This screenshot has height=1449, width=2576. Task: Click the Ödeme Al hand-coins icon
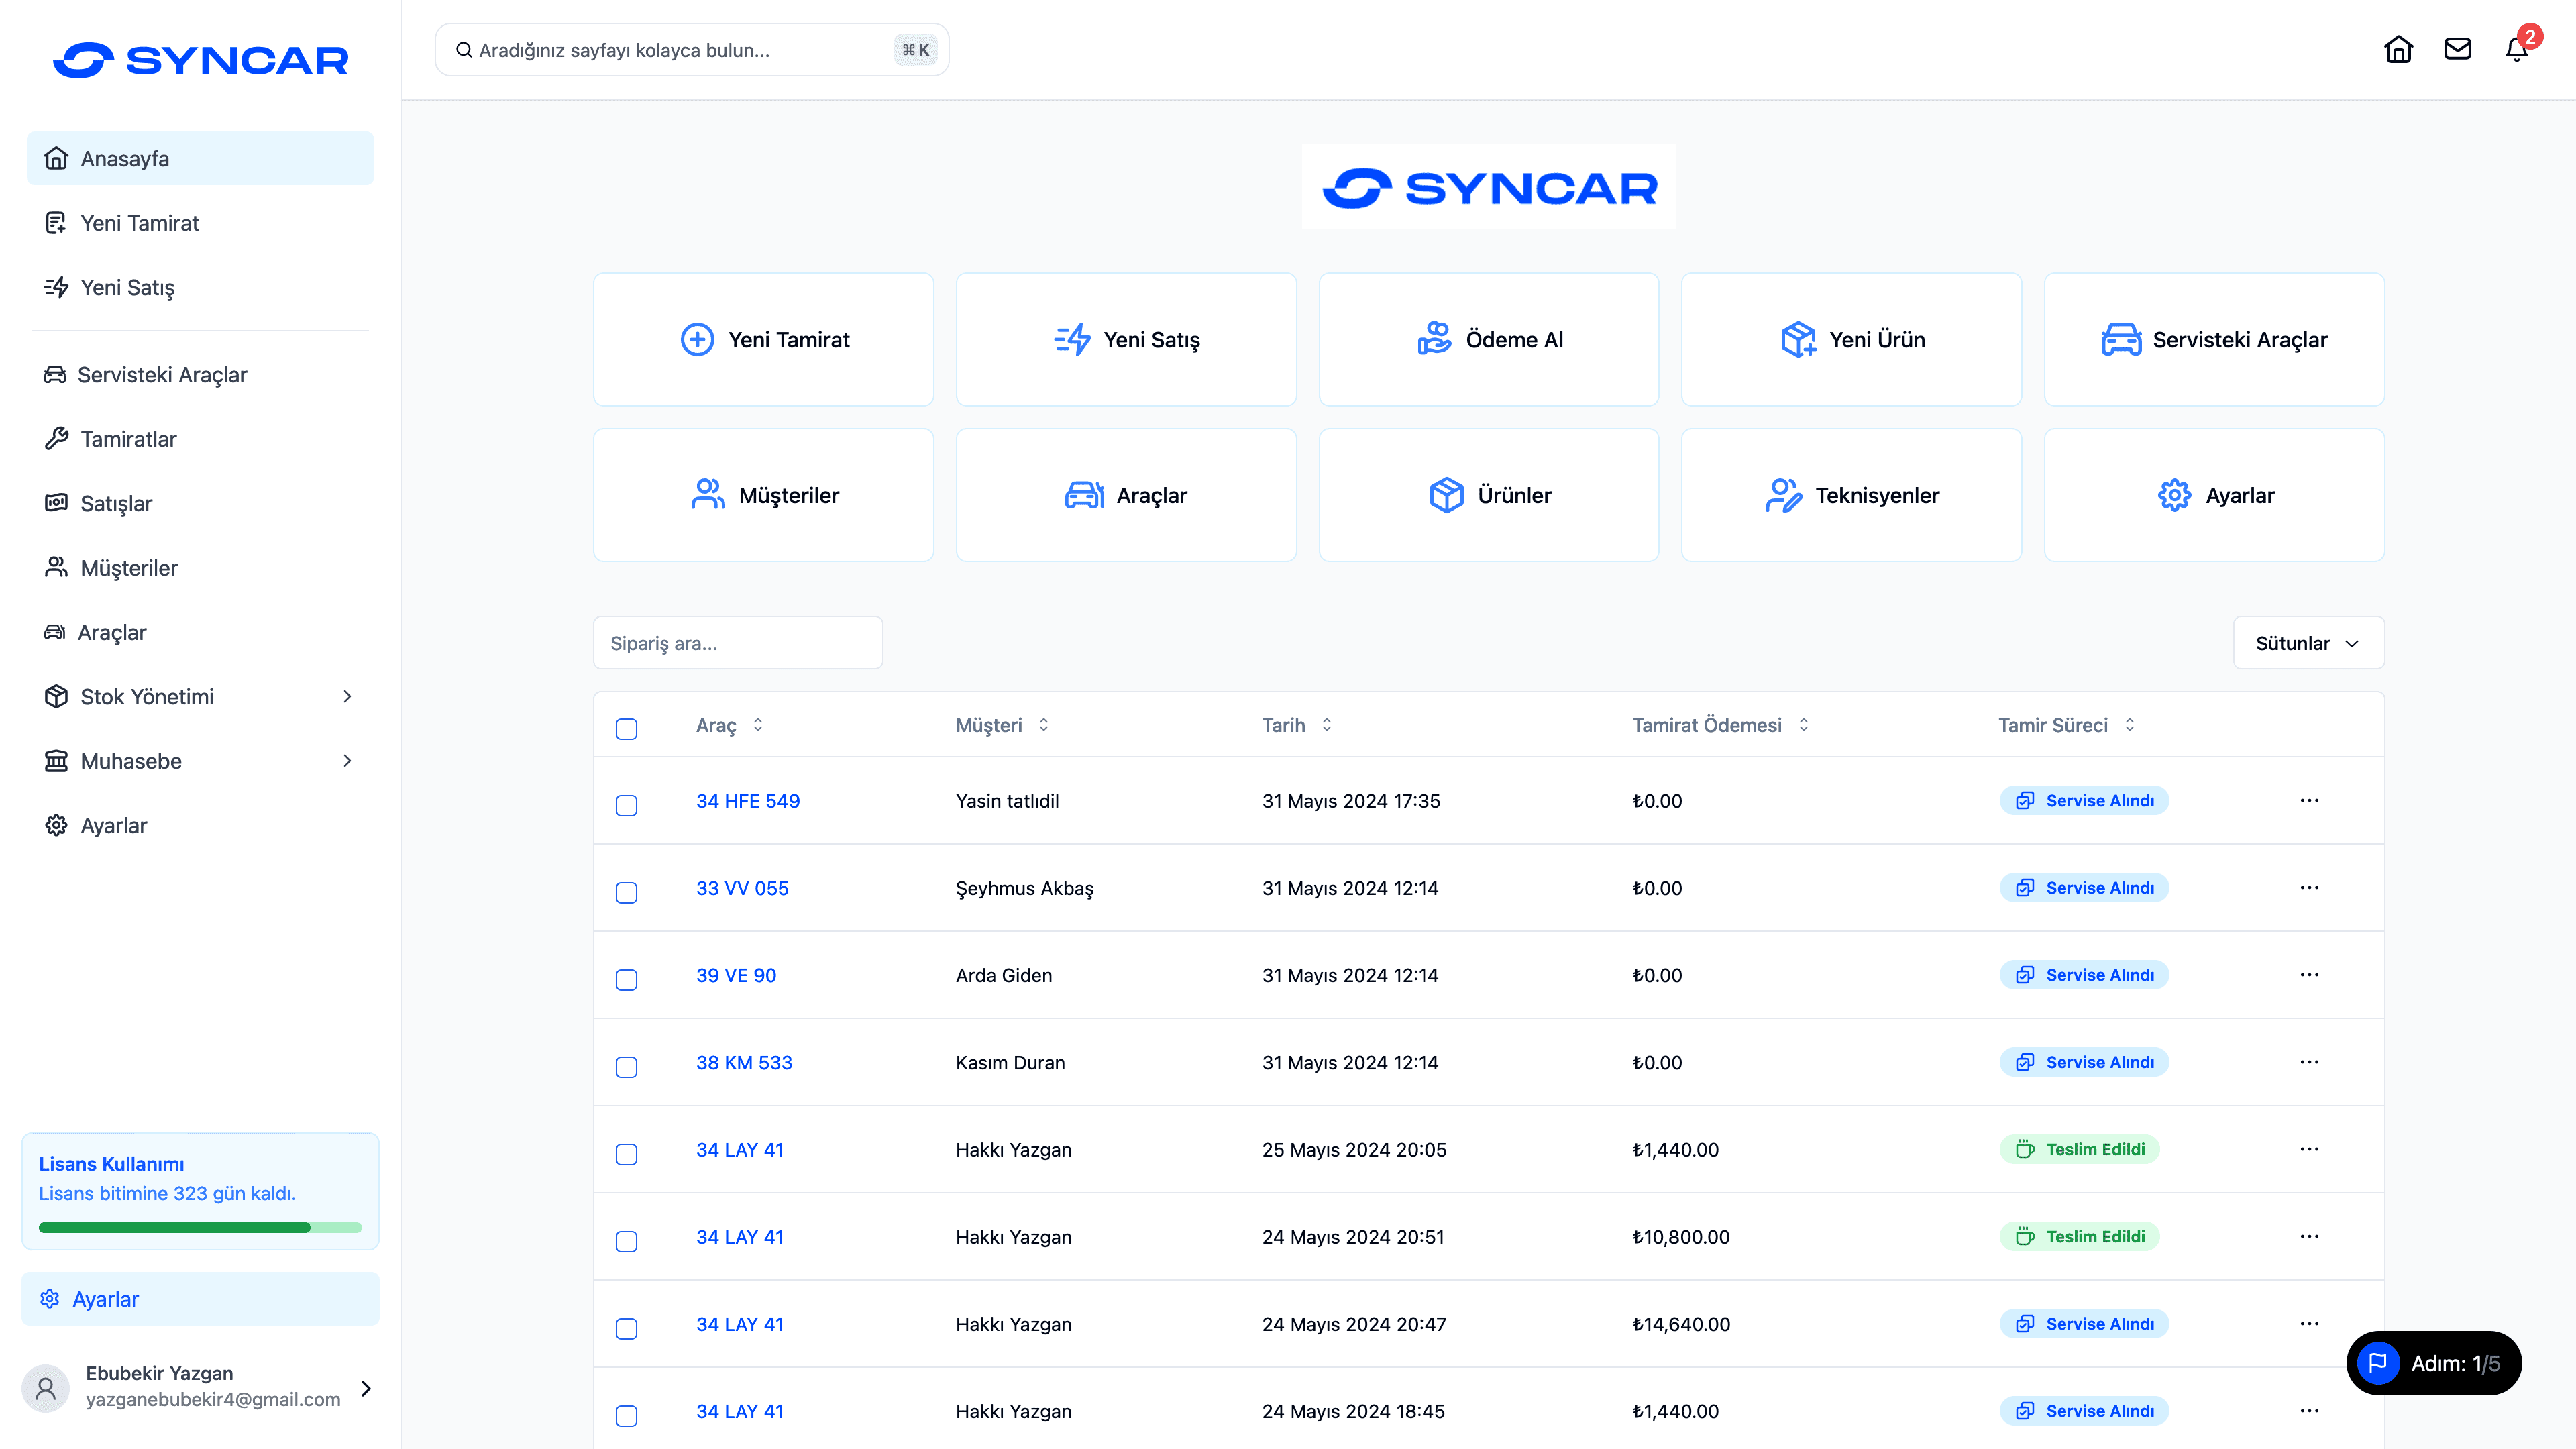[x=1434, y=339]
